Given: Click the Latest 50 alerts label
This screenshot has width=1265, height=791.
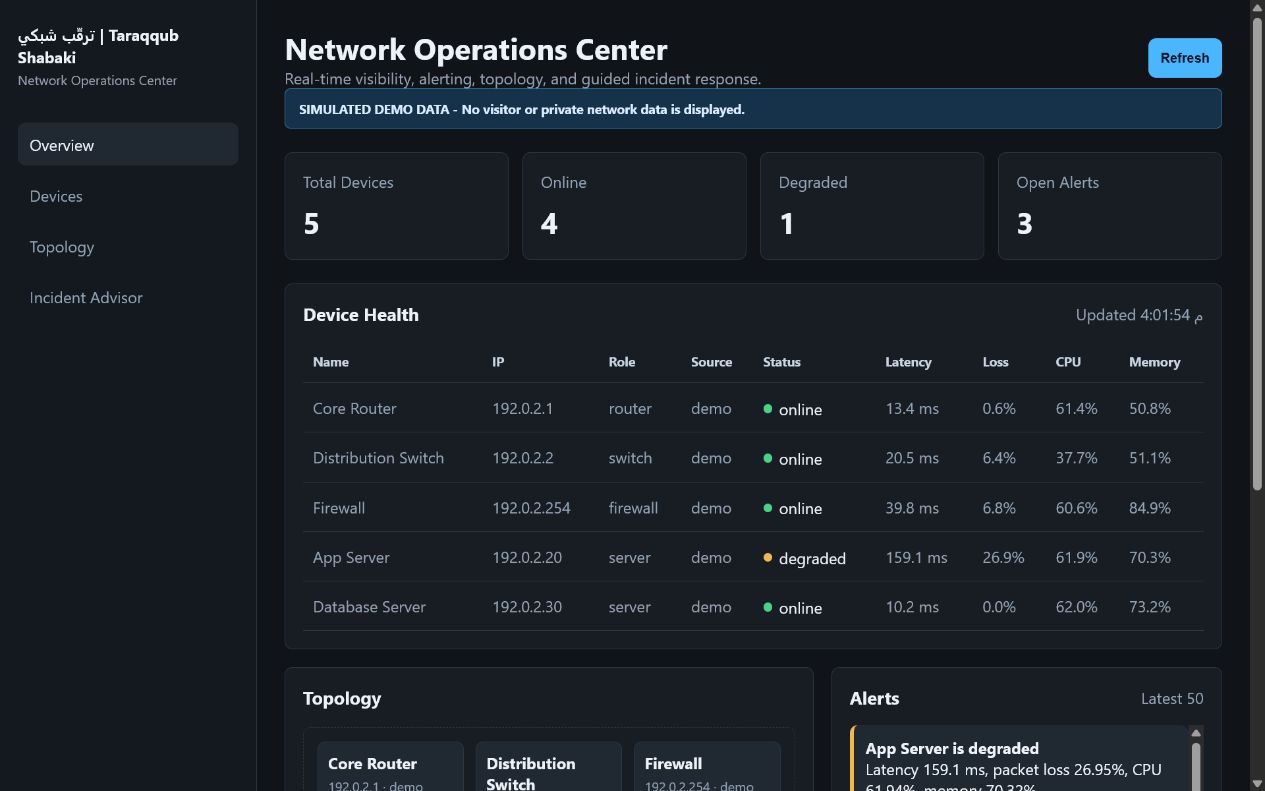Looking at the screenshot, I should pos(1172,699).
